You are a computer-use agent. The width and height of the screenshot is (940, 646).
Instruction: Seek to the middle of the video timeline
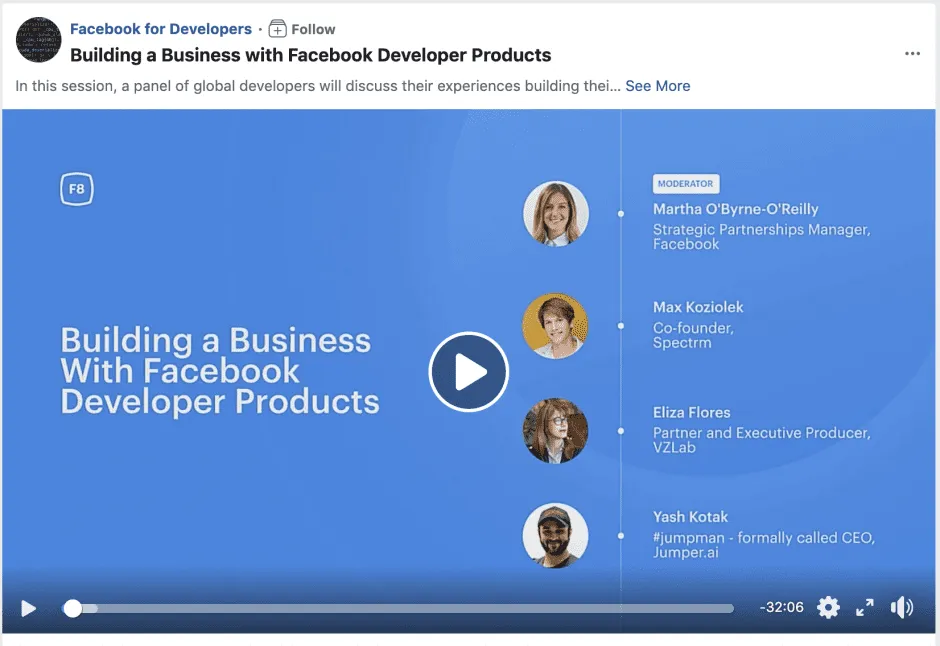tap(397, 608)
